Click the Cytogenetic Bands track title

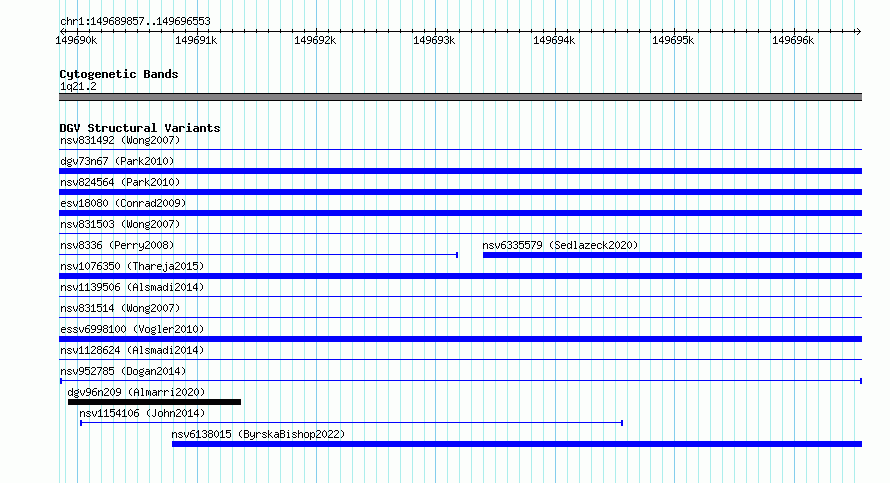tap(119, 74)
